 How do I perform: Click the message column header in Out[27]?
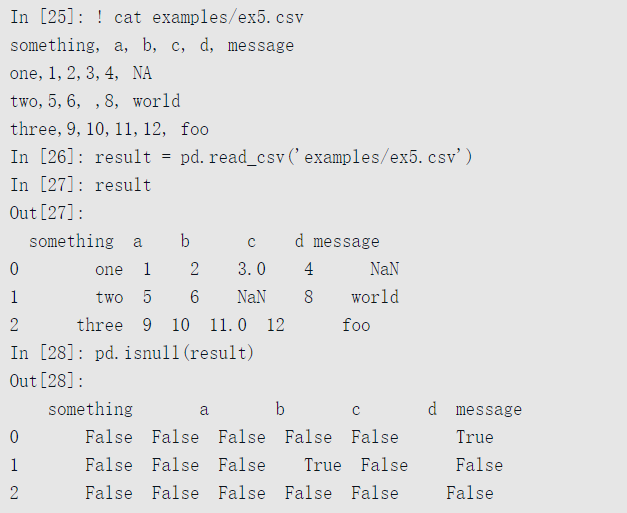(x=346, y=242)
